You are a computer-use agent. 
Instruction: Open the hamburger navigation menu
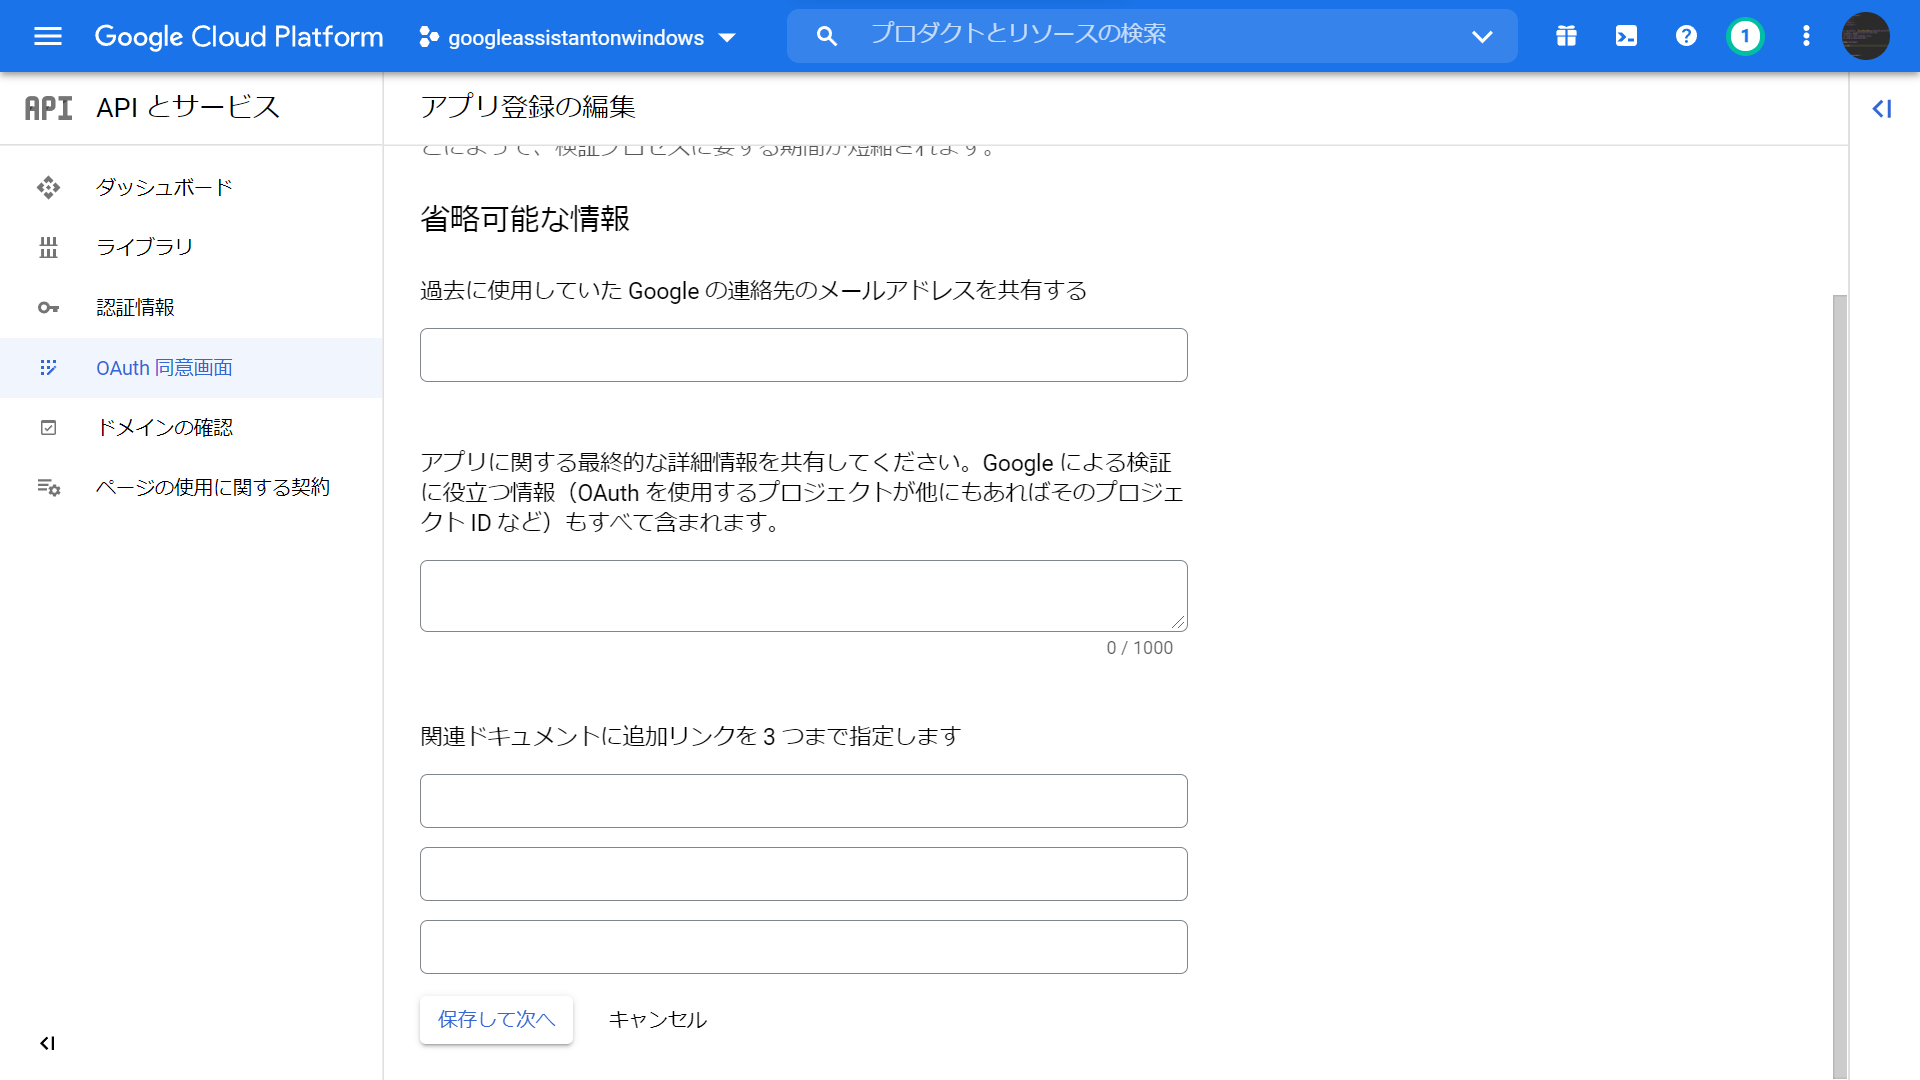point(47,37)
